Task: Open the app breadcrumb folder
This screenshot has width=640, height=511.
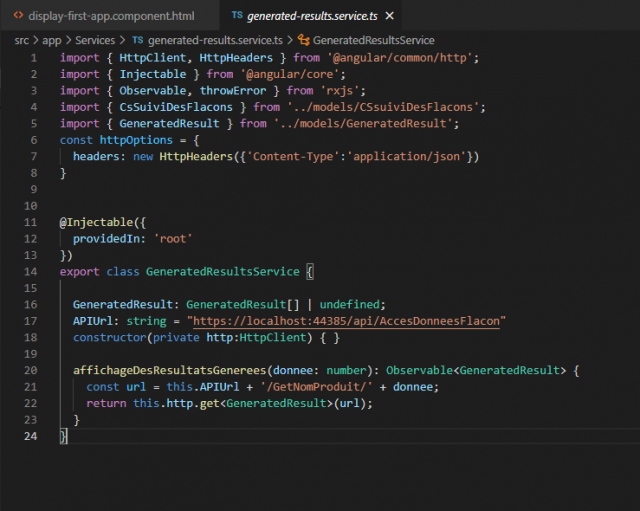Action: tap(51, 40)
